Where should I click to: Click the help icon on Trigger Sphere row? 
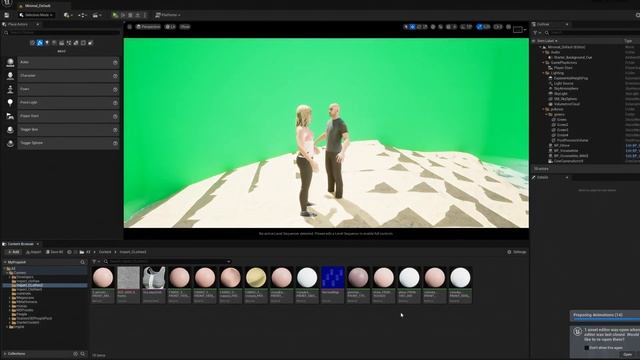pyautogui.click(x=115, y=143)
